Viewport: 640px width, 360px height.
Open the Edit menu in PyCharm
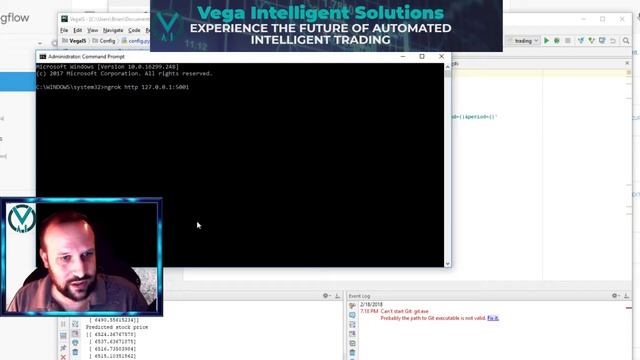(78, 30)
